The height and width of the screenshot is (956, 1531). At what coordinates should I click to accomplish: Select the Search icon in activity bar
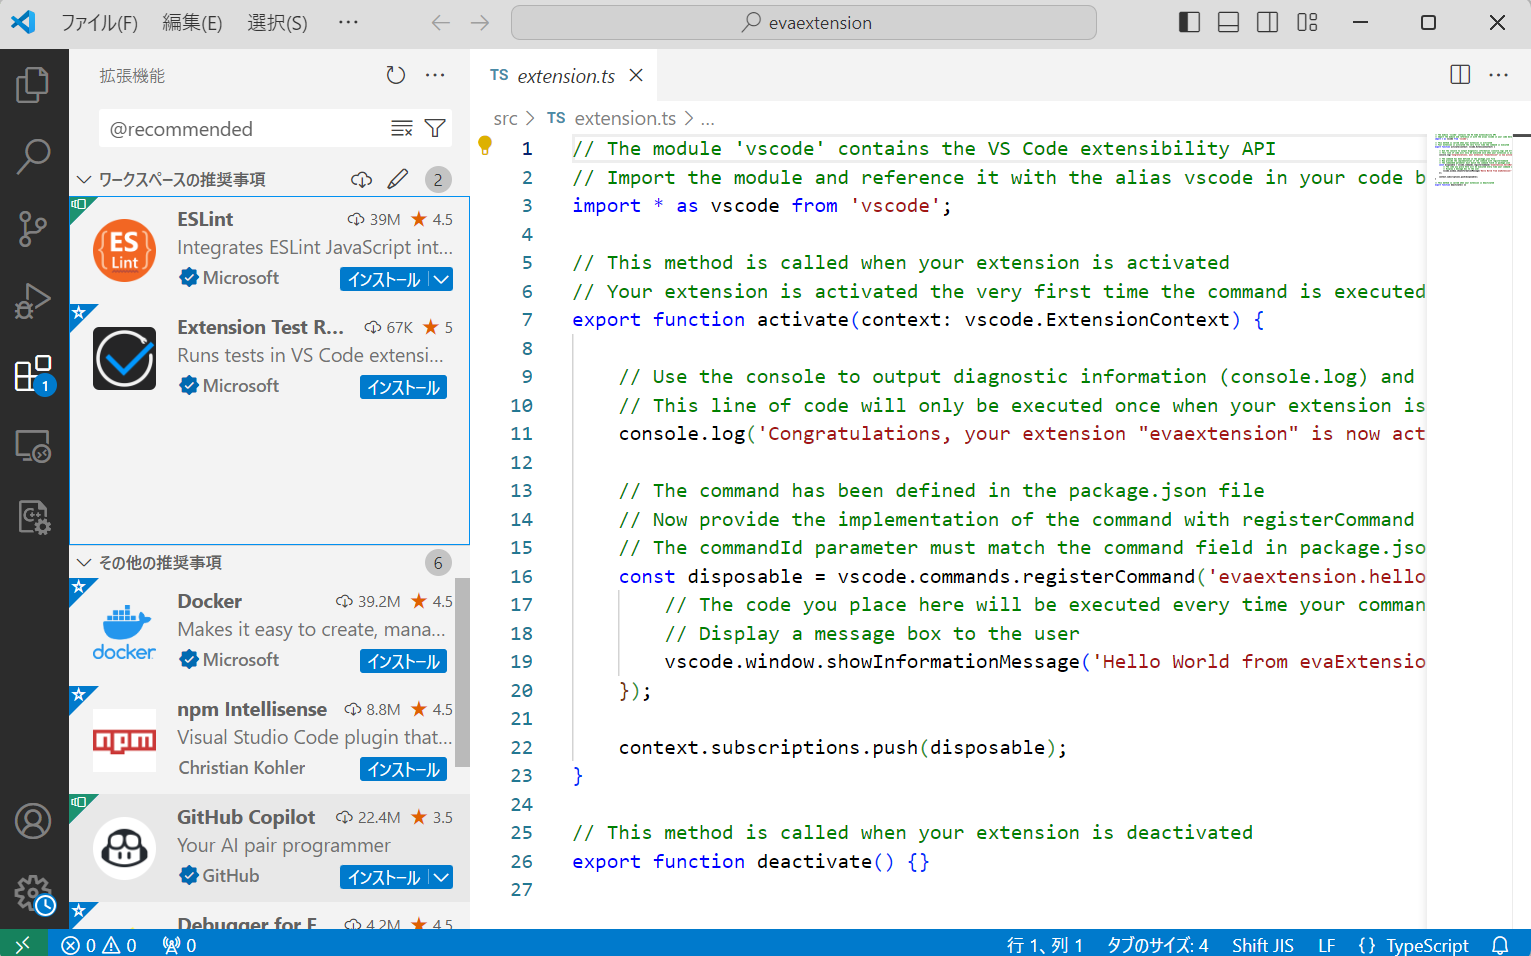(34, 157)
